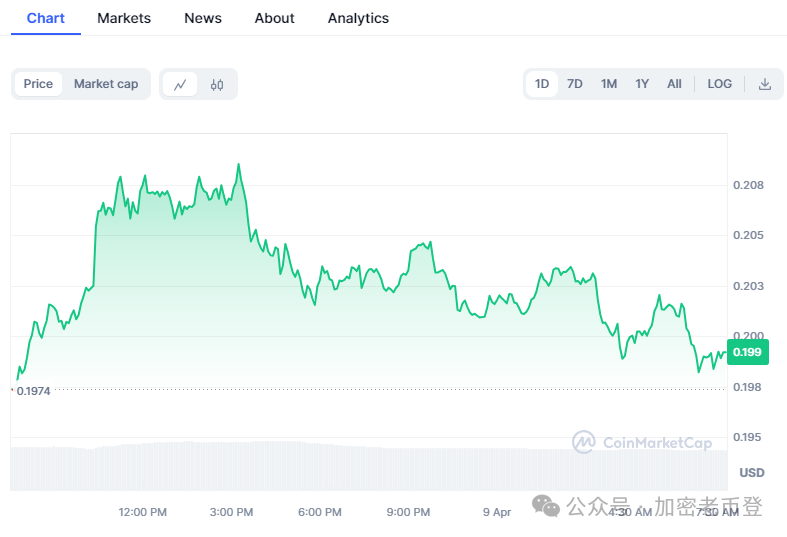Switch to line chart view icon
Image resolution: width=787 pixels, height=537 pixels.
[x=180, y=84]
